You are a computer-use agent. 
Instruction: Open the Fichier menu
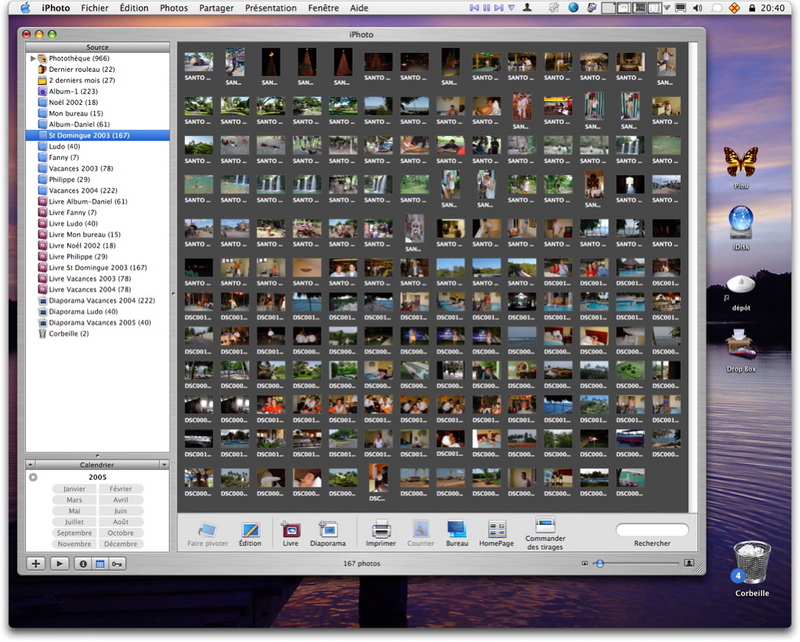[x=94, y=8]
